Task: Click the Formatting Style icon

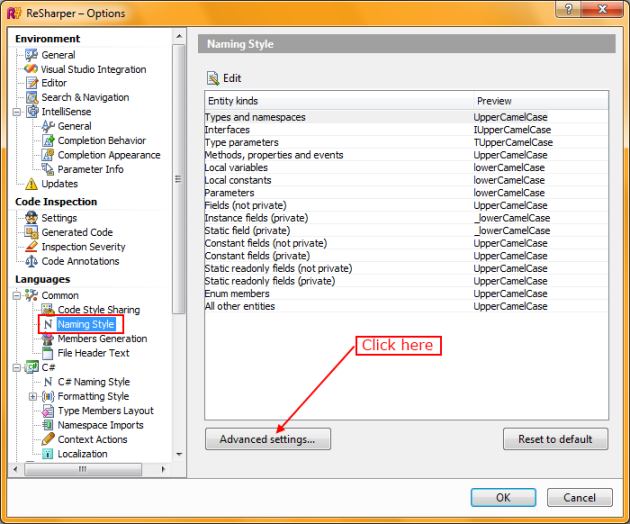Action: 48,397
